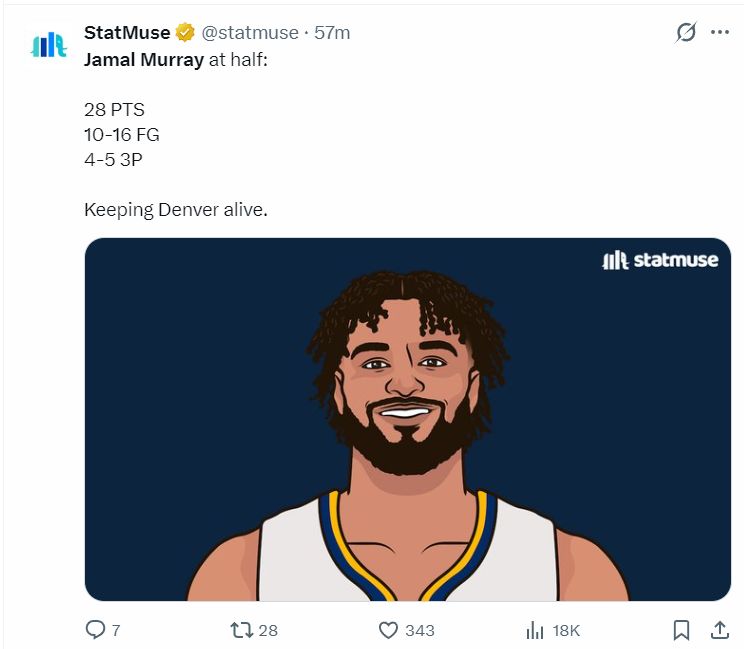
Task: Click the gold verified badge
Action: click(x=186, y=33)
